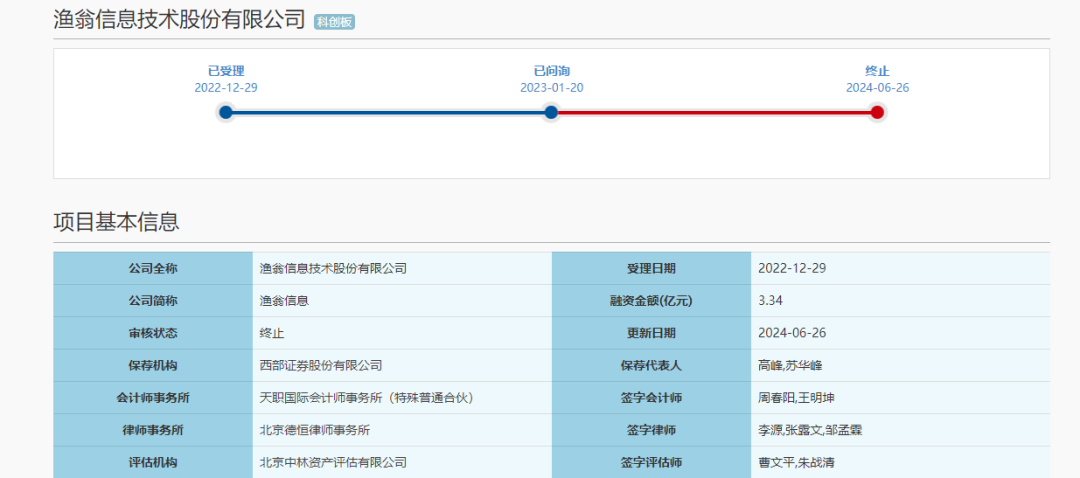Click the 签字会计师 header cell

point(652,398)
